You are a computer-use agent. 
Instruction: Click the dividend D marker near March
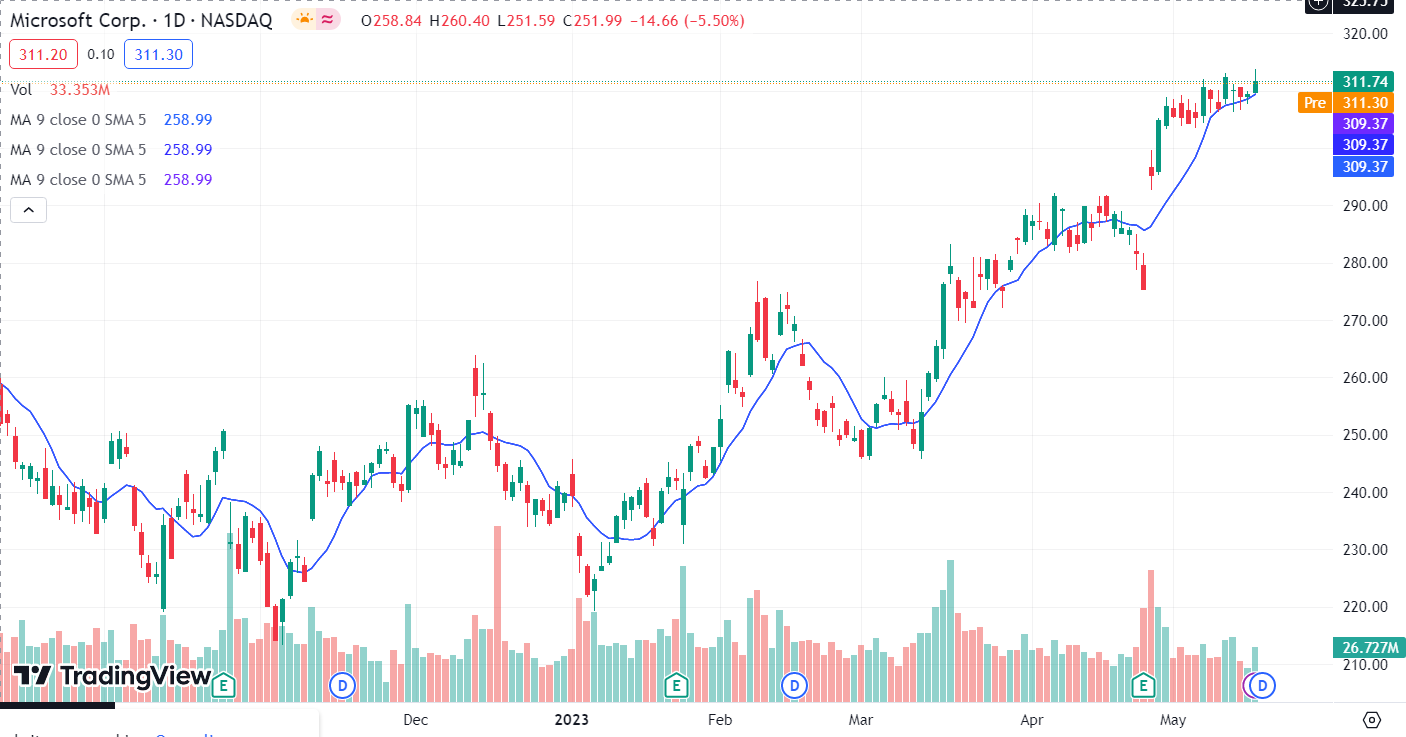pos(794,685)
